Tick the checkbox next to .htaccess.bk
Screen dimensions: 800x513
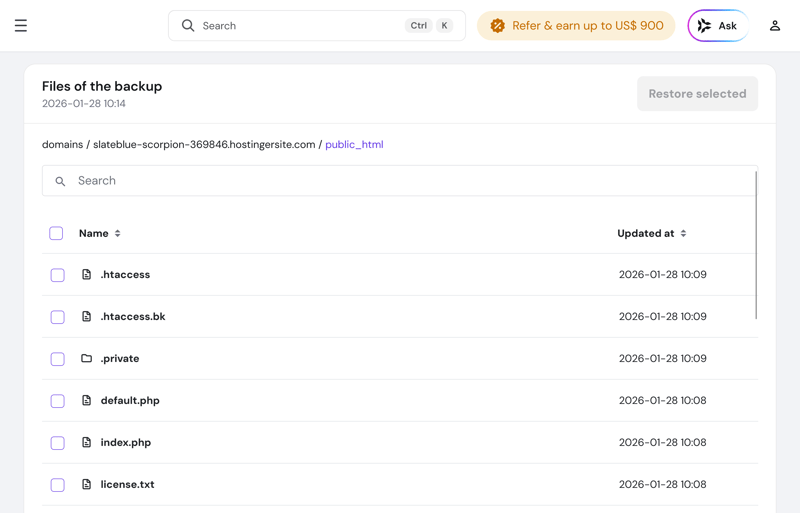57,317
